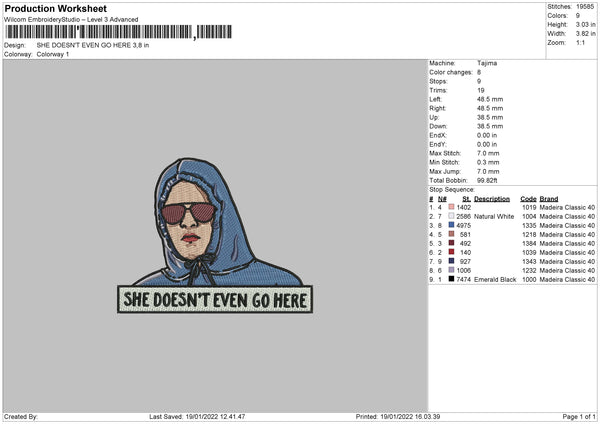Click the 'SHE DOESN'T EVEN GO HERE' embroidered banner
This screenshot has width=600, height=424.
[x=215, y=300]
